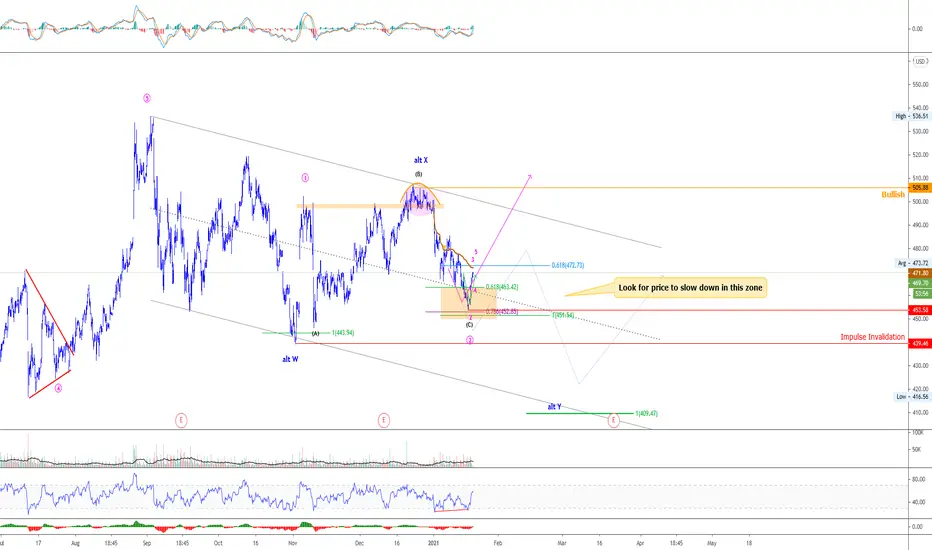Select the 1(443.94) projection label
Image resolution: width=932 pixels, height=550 pixels.
pos(343,333)
